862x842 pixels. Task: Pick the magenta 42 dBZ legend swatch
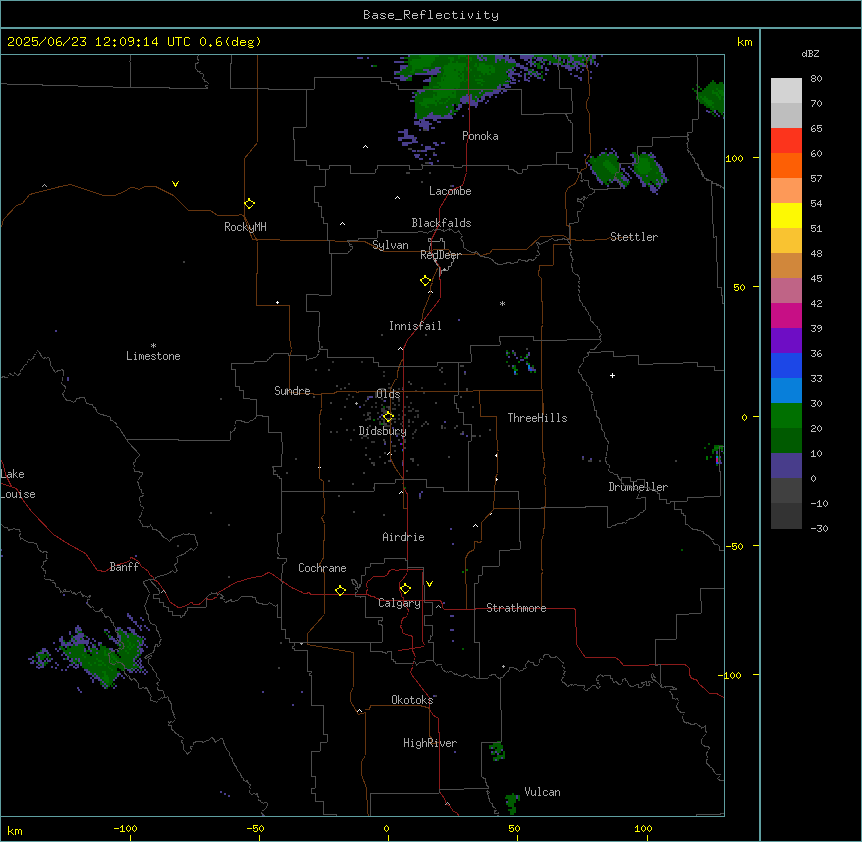[786, 315]
